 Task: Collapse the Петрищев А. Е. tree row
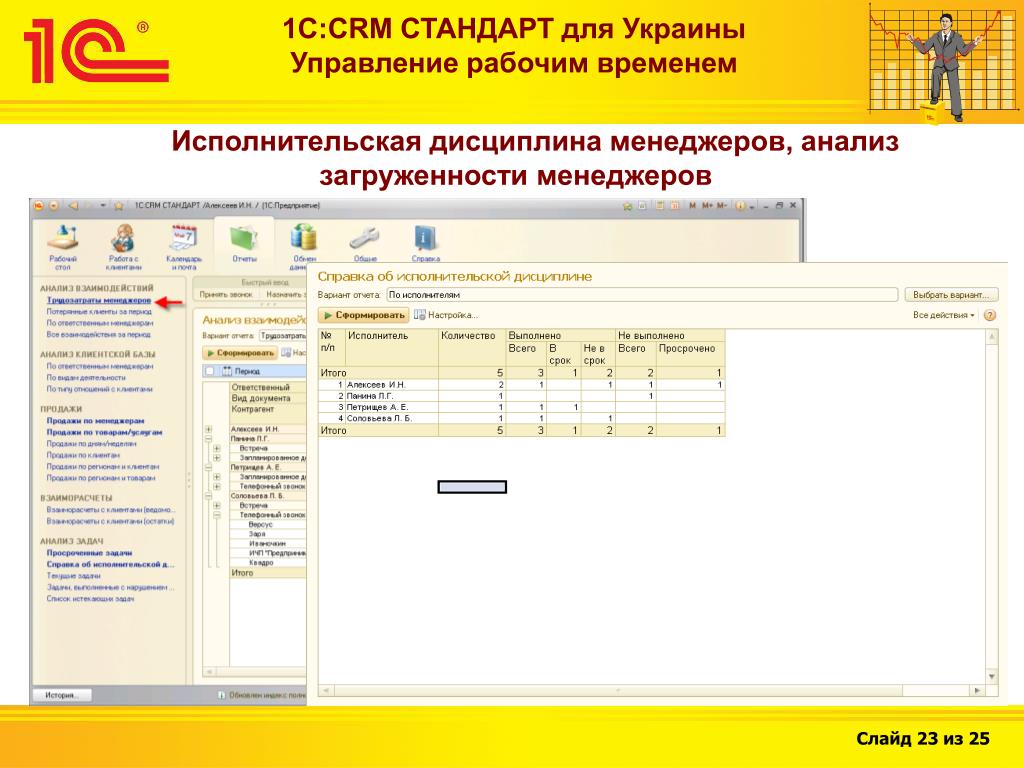(x=208, y=468)
